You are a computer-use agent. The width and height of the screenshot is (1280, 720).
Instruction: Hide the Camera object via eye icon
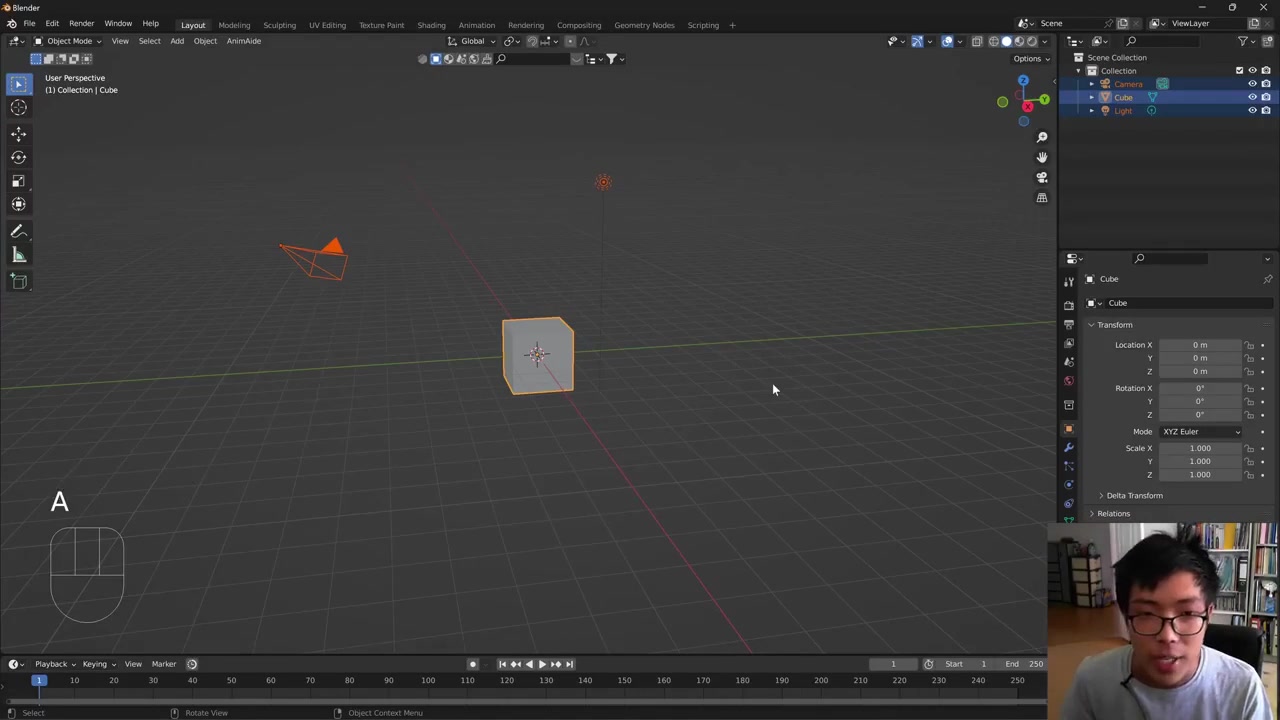pyautogui.click(x=1252, y=84)
